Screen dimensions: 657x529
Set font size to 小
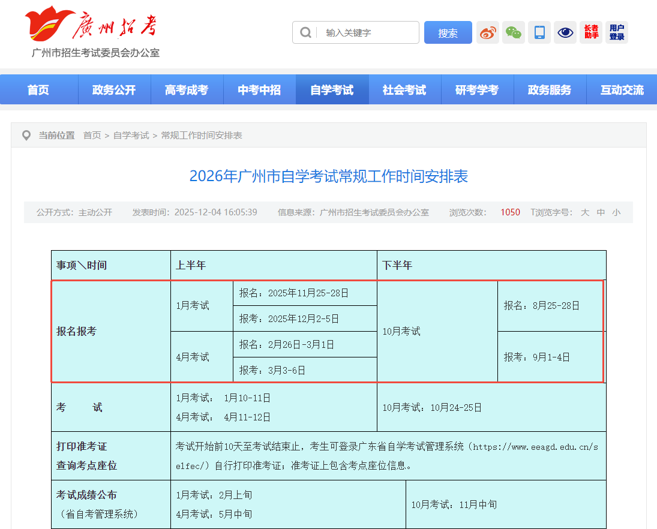(616, 212)
